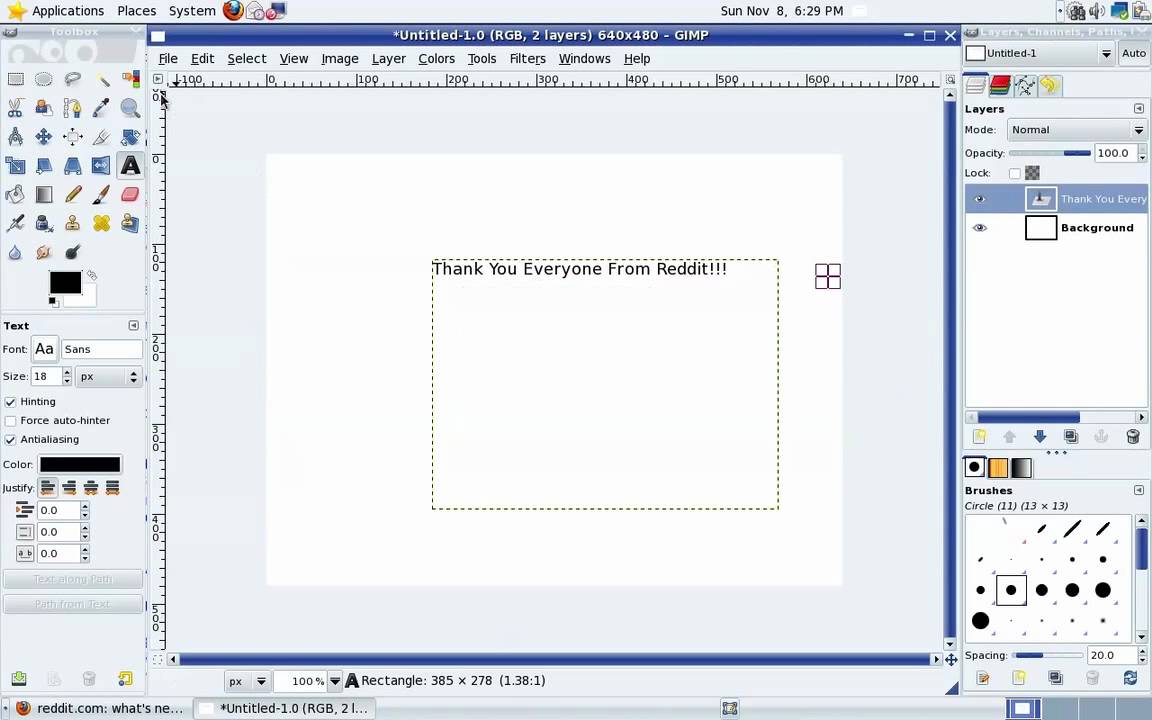Select the Paintbrush tool
Viewport: 1152px width, 720px height.
point(101,194)
